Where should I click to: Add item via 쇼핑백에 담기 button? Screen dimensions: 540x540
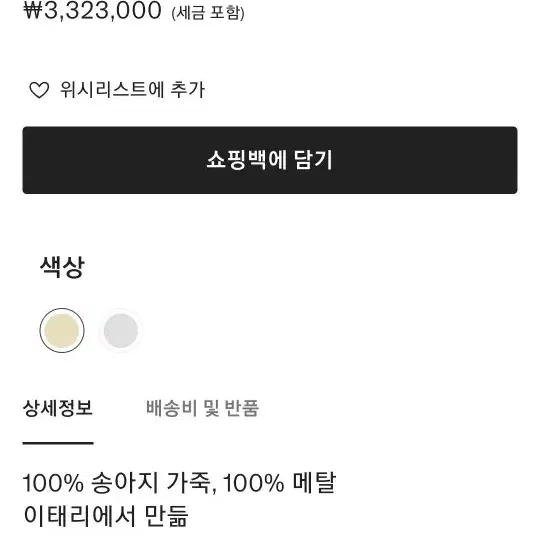[270, 160]
